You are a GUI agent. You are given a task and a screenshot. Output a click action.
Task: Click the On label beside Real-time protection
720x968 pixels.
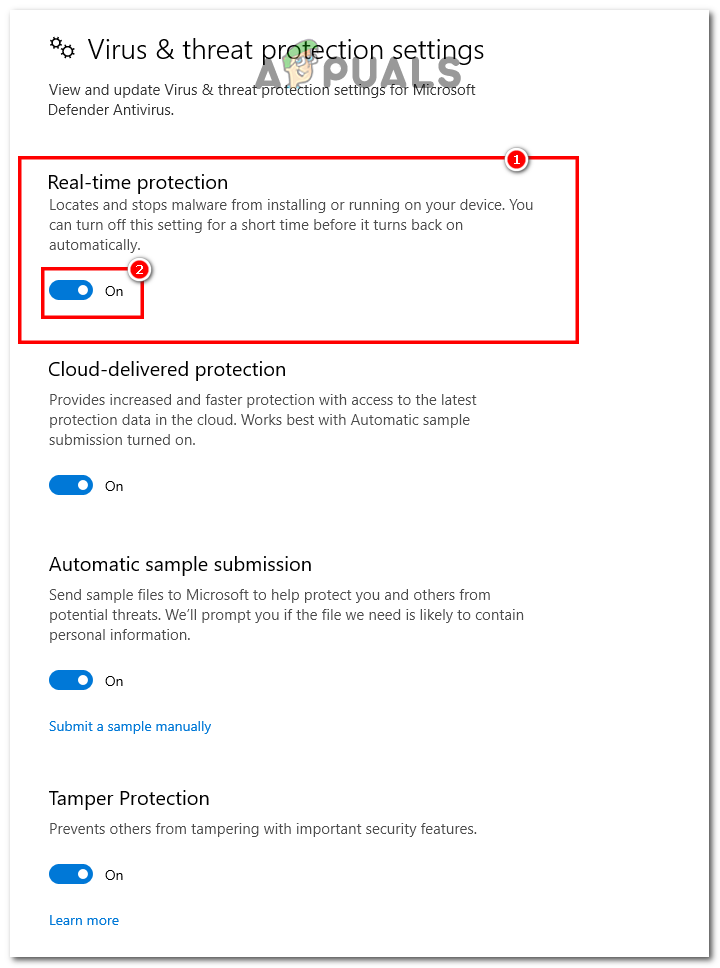(x=114, y=290)
